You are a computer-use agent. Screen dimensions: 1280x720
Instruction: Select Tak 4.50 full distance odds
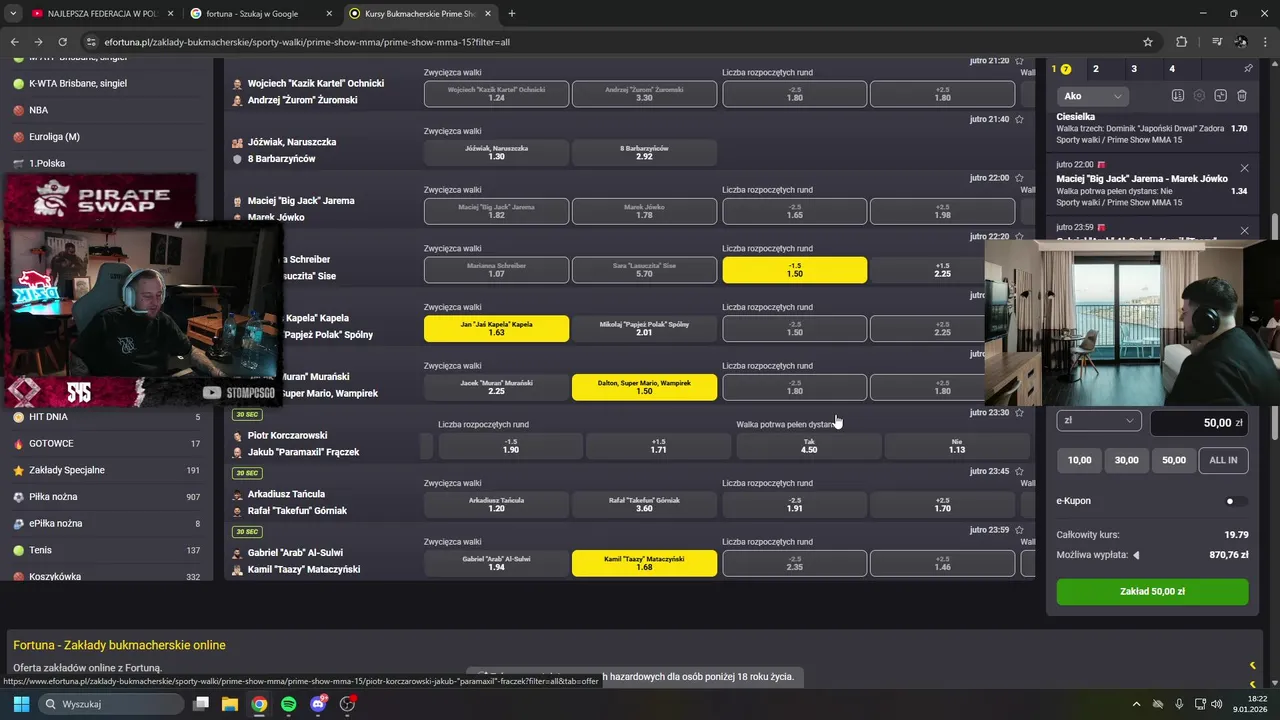click(x=809, y=446)
